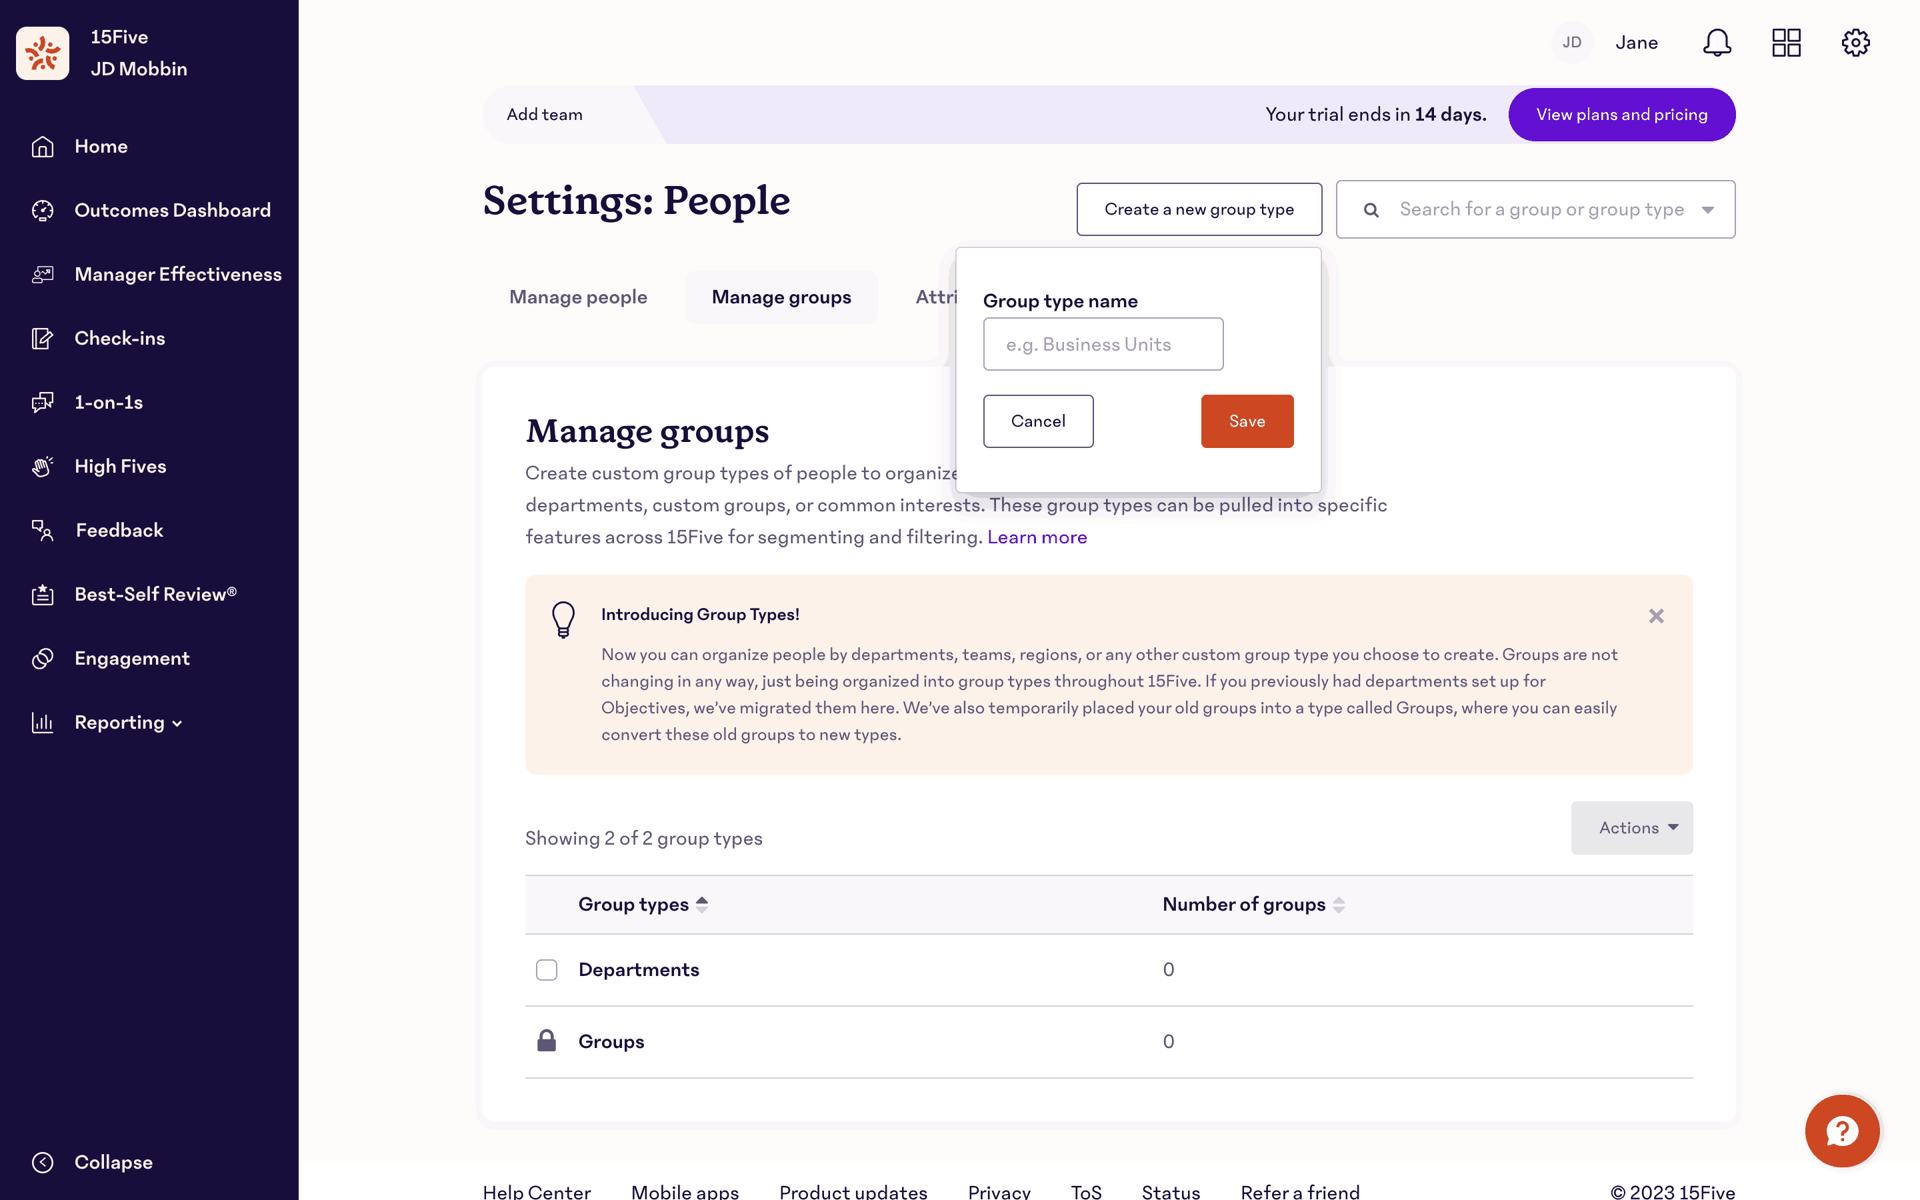Click the Reporting bar chart icon
1920x1200 pixels.
click(x=42, y=723)
